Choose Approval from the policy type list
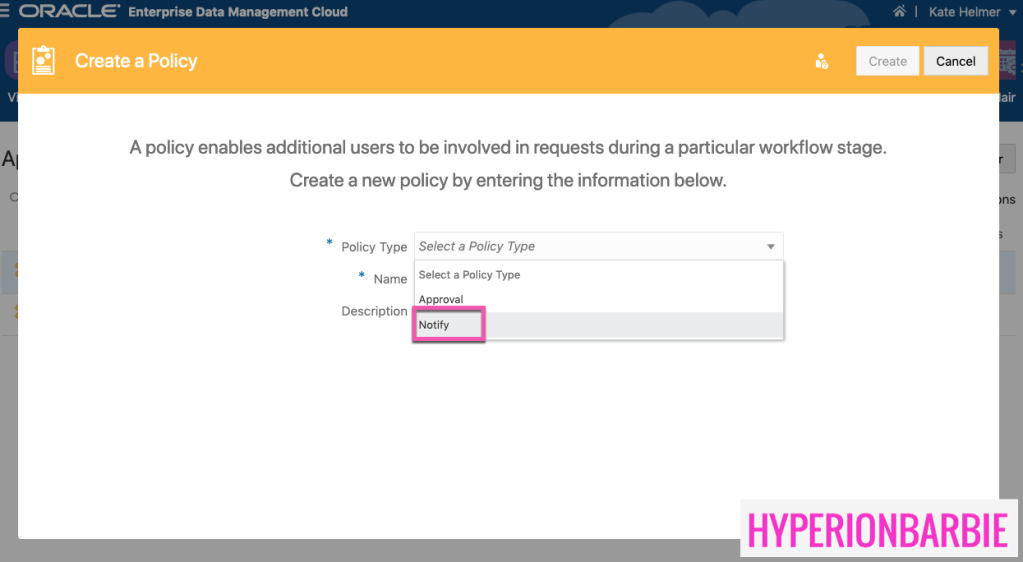Image resolution: width=1023 pixels, height=562 pixels. tap(441, 299)
